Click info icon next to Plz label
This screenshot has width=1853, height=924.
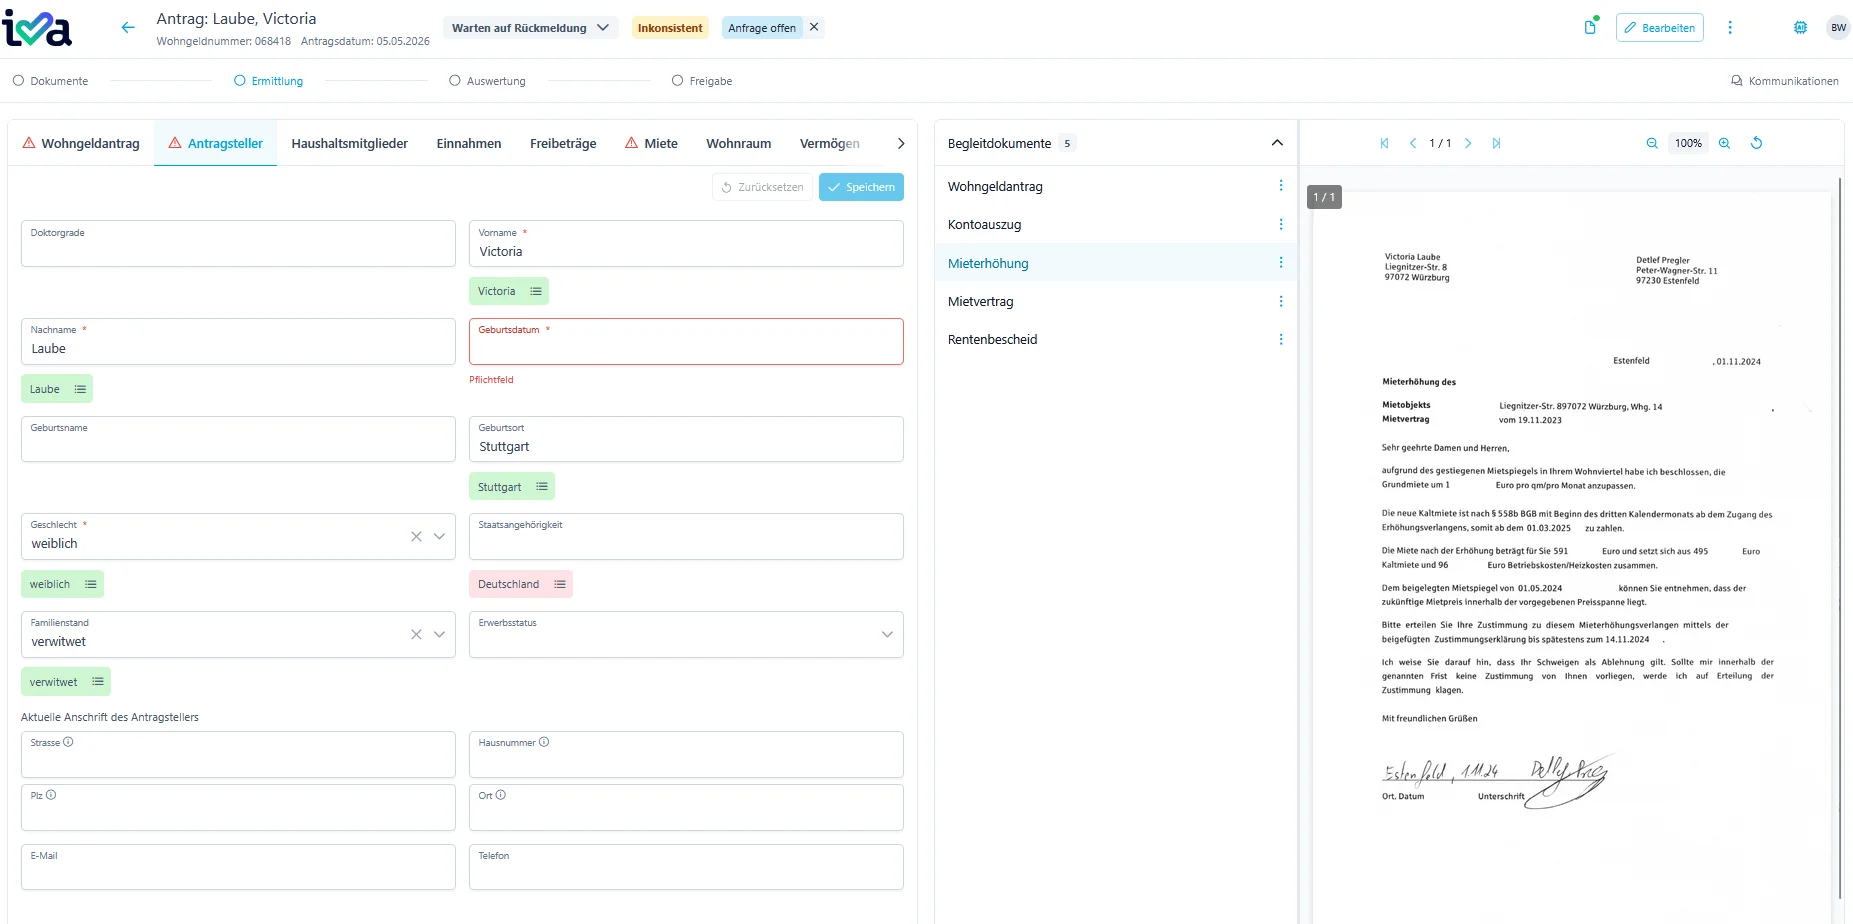point(51,795)
